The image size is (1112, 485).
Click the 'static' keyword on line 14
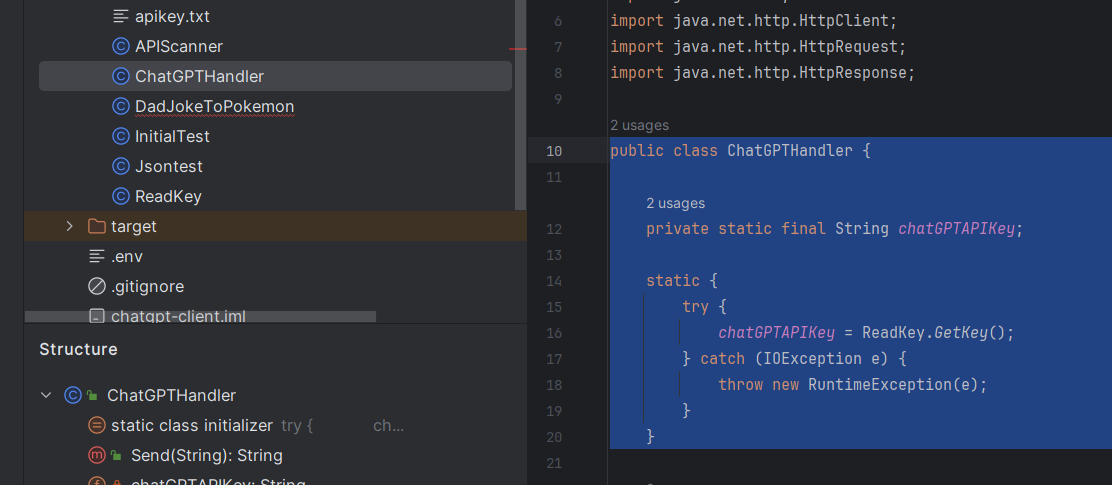point(673,281)
